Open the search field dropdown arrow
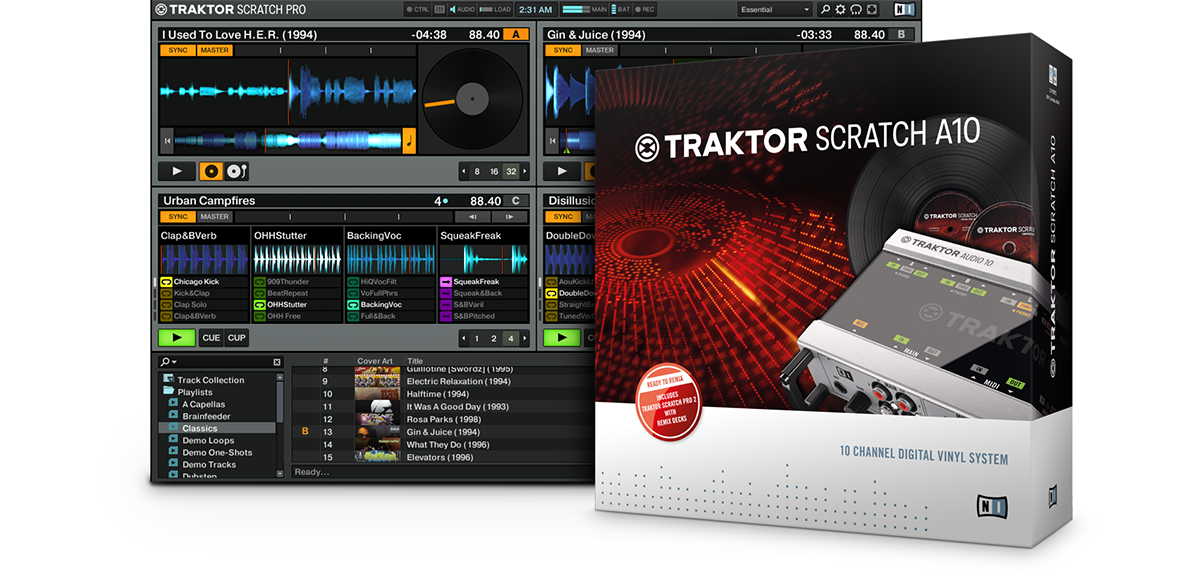 (174, 362)
